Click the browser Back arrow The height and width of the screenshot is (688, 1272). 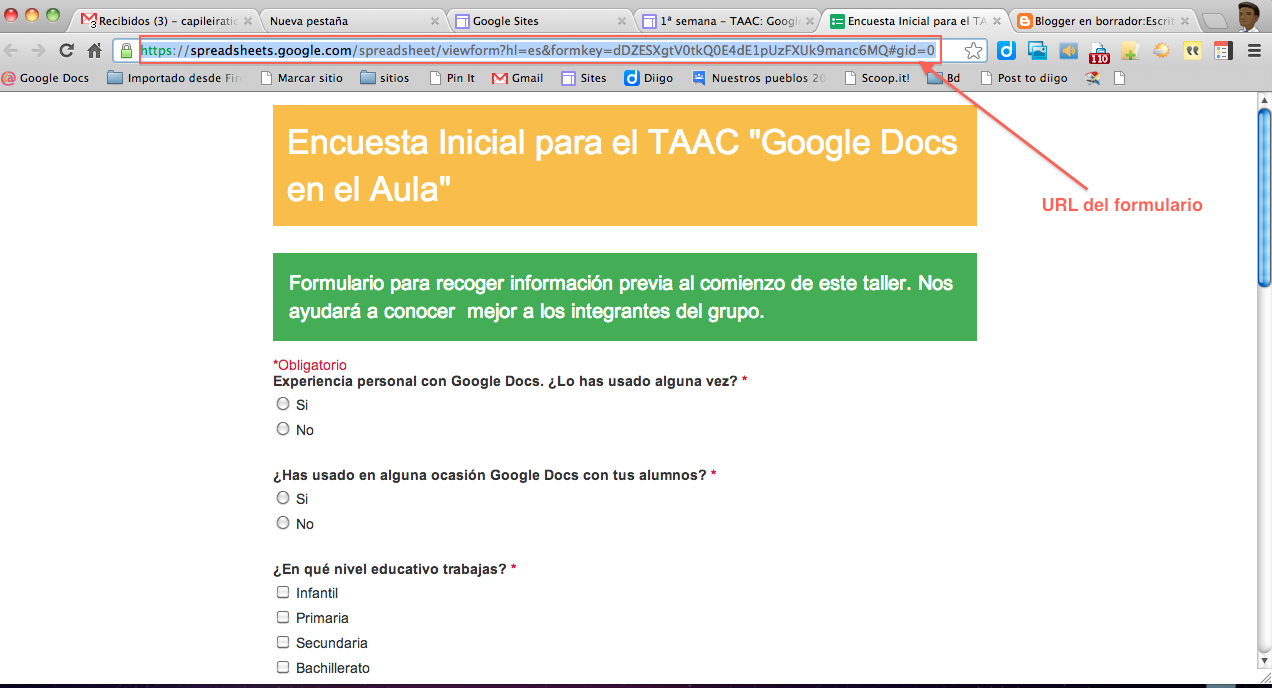coord(13,50)
